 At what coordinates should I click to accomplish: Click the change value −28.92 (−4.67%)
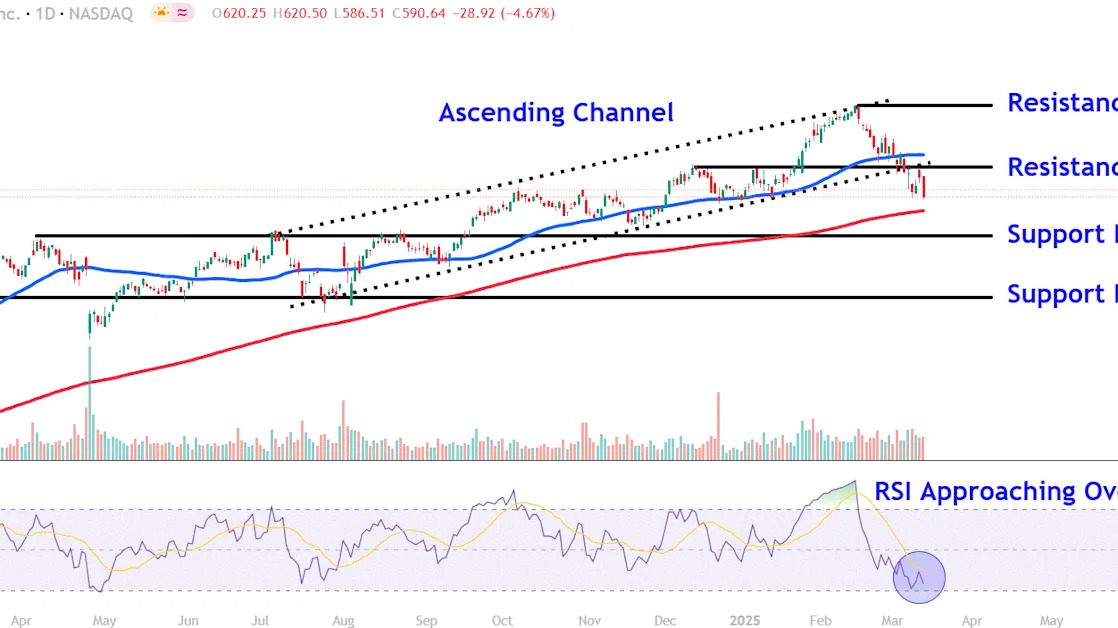point(505,14)
